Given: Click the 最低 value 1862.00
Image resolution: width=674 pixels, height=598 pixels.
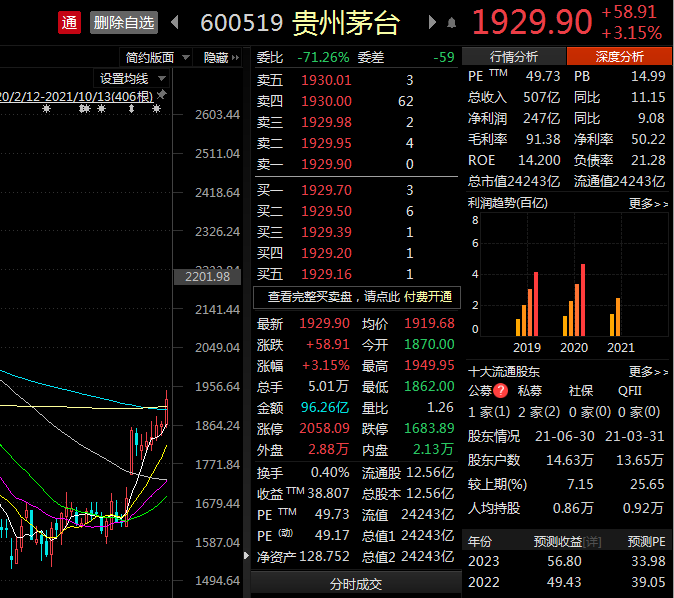Looking at the screenshot, I should coord(429,386).
